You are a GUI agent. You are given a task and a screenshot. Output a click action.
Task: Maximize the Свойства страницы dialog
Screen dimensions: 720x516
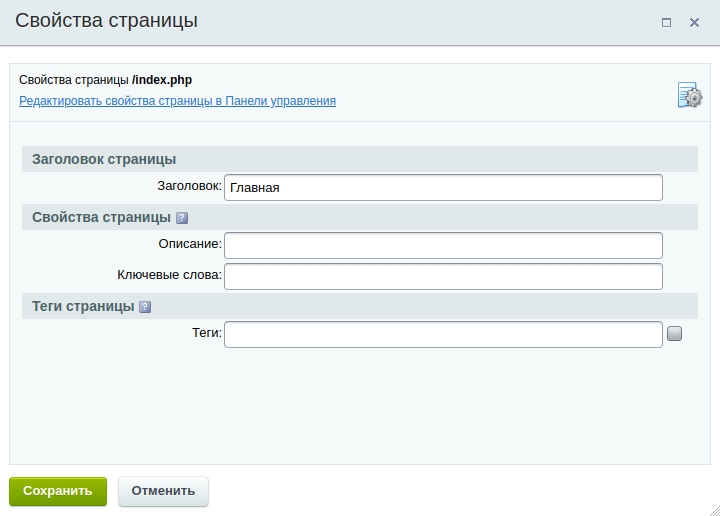(x=666, y=22)
